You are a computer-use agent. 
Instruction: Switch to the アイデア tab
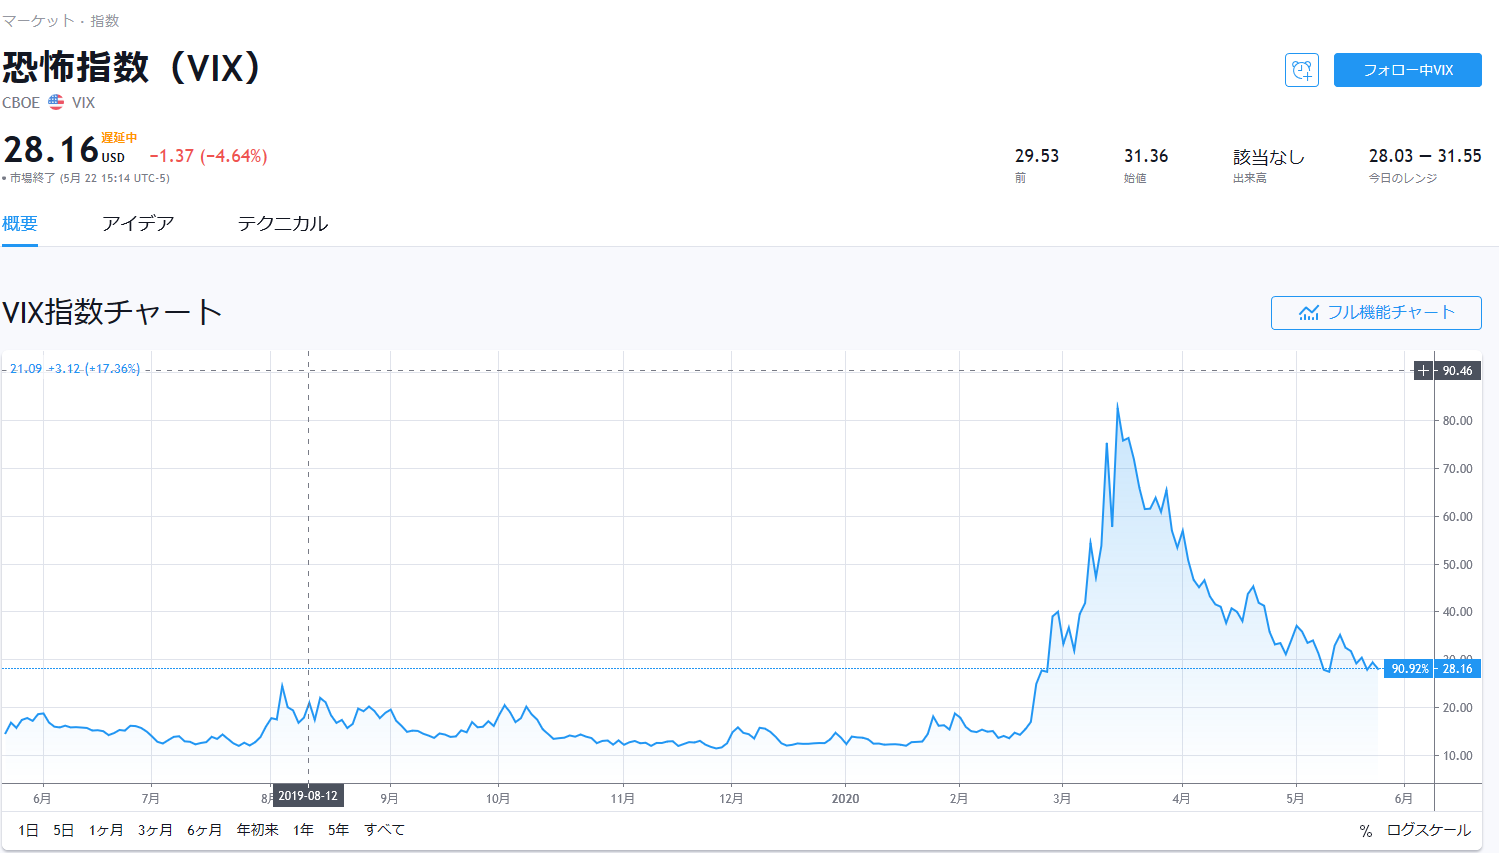[138, 223]
